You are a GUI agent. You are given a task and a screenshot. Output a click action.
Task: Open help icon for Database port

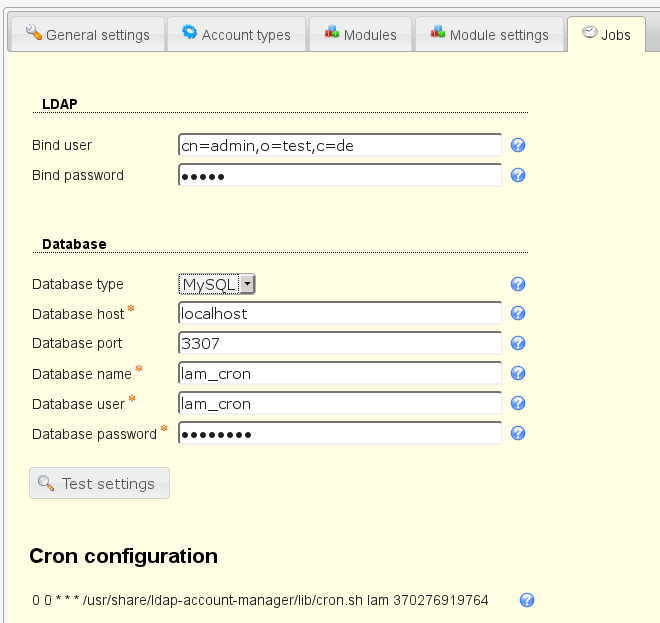point(518,343)
